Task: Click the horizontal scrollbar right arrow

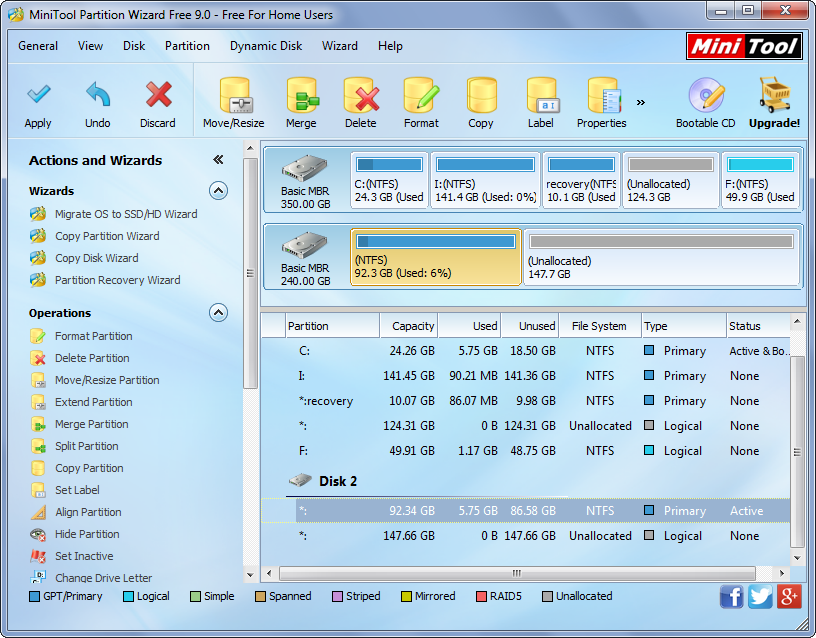Action: click(x=782, y=573)
